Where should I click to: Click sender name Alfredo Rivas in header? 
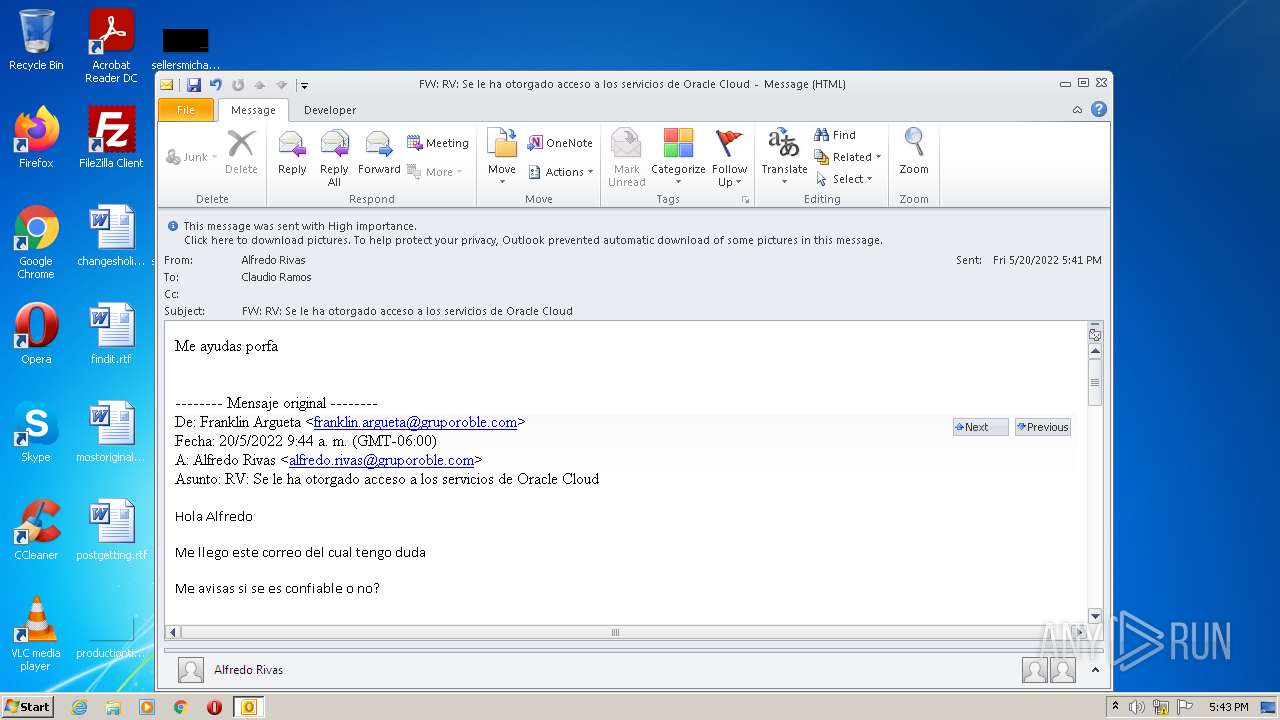[x=273, y=260]
